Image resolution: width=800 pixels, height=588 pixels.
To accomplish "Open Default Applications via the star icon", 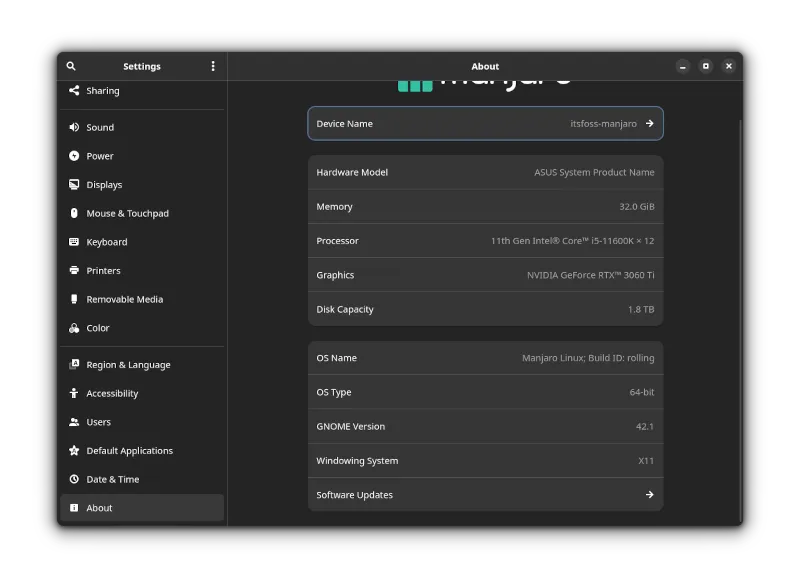I will (72, 451).
